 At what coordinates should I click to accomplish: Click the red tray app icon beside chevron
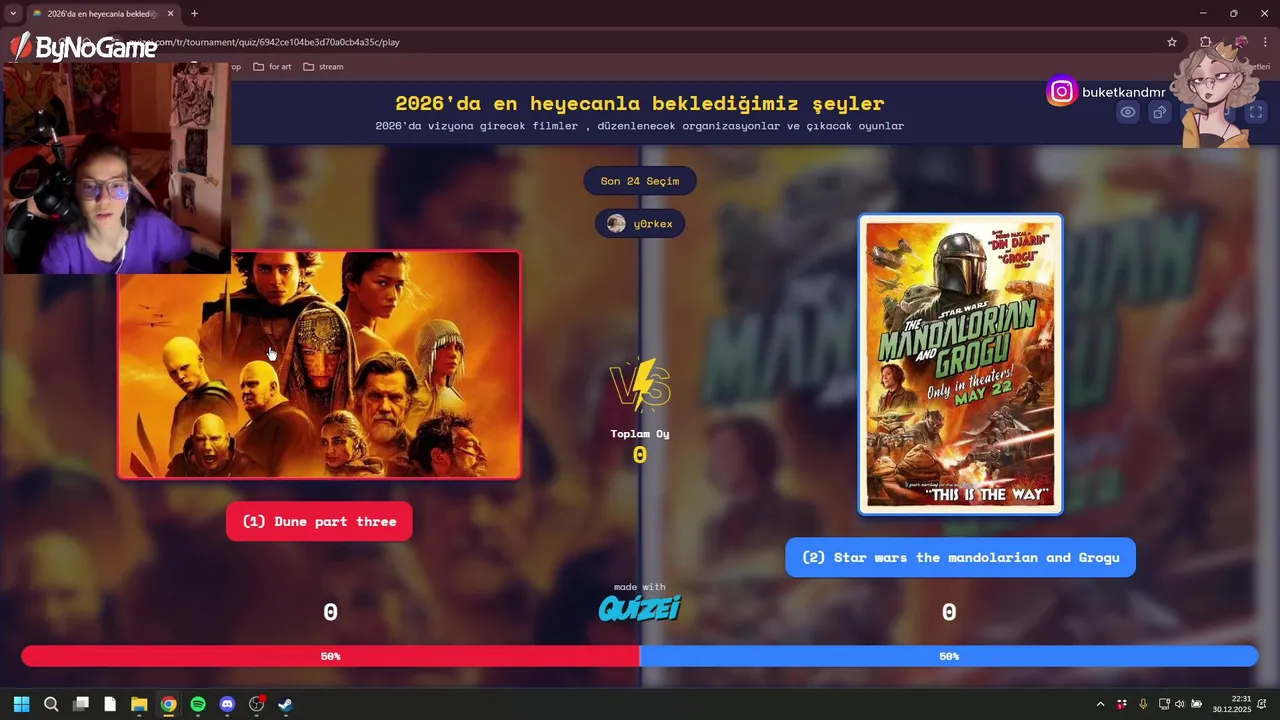tap(1122, 704)
